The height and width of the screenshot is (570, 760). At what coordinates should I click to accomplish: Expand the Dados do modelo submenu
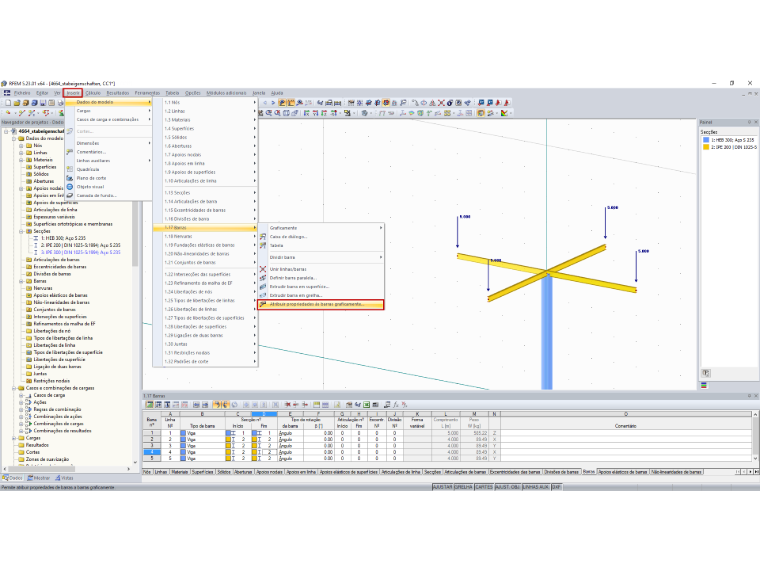(109, 102)
